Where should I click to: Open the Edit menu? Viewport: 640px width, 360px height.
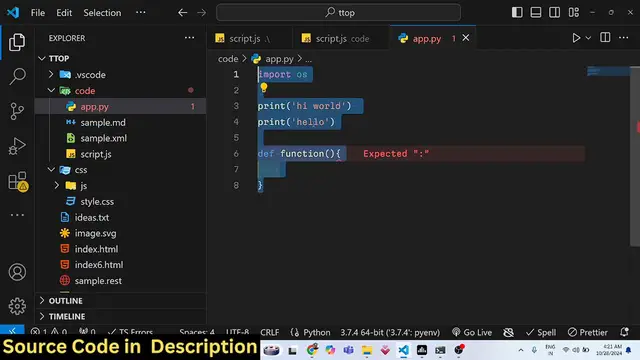(x=64, y=13)
